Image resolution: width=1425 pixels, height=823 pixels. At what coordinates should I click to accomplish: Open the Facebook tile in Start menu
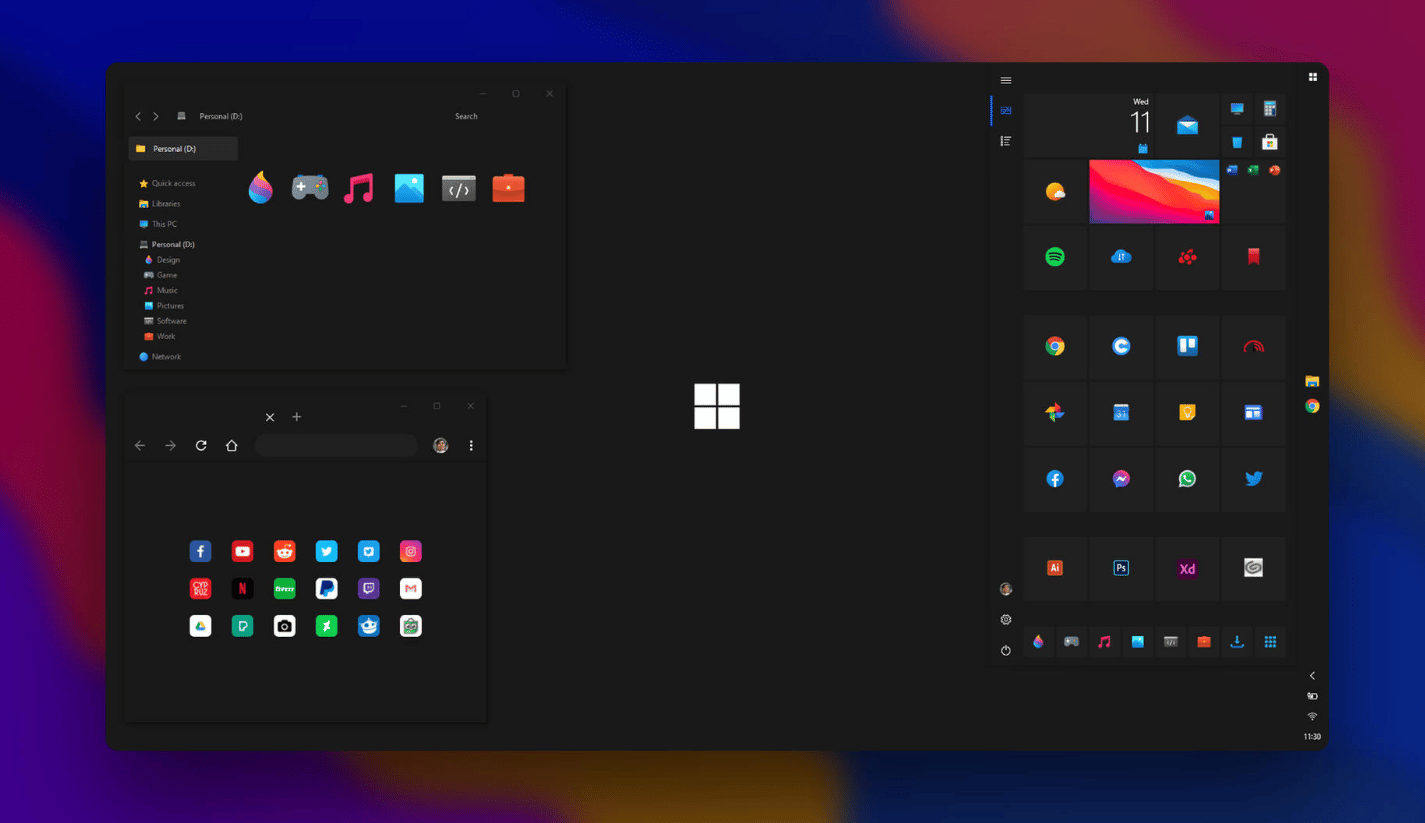coord(1055,479)
